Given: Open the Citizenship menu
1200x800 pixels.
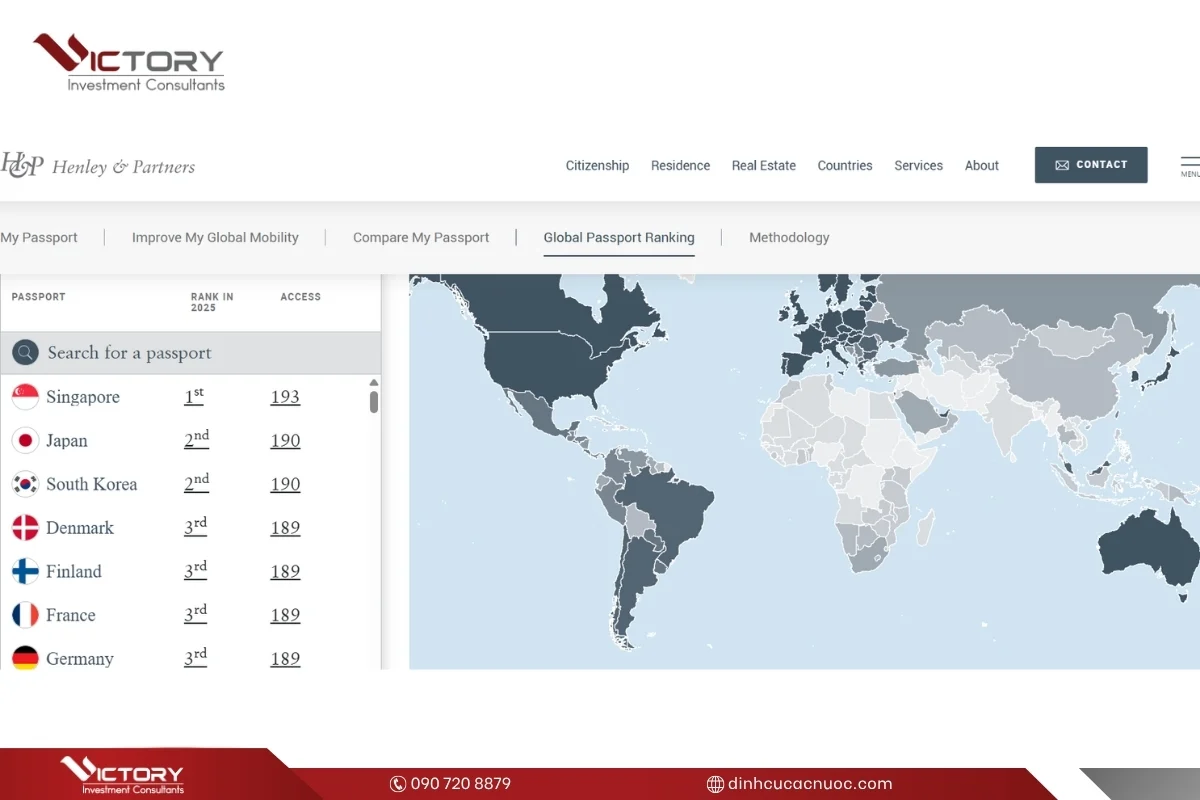Looking at the screenshot, I should point(597,166).
